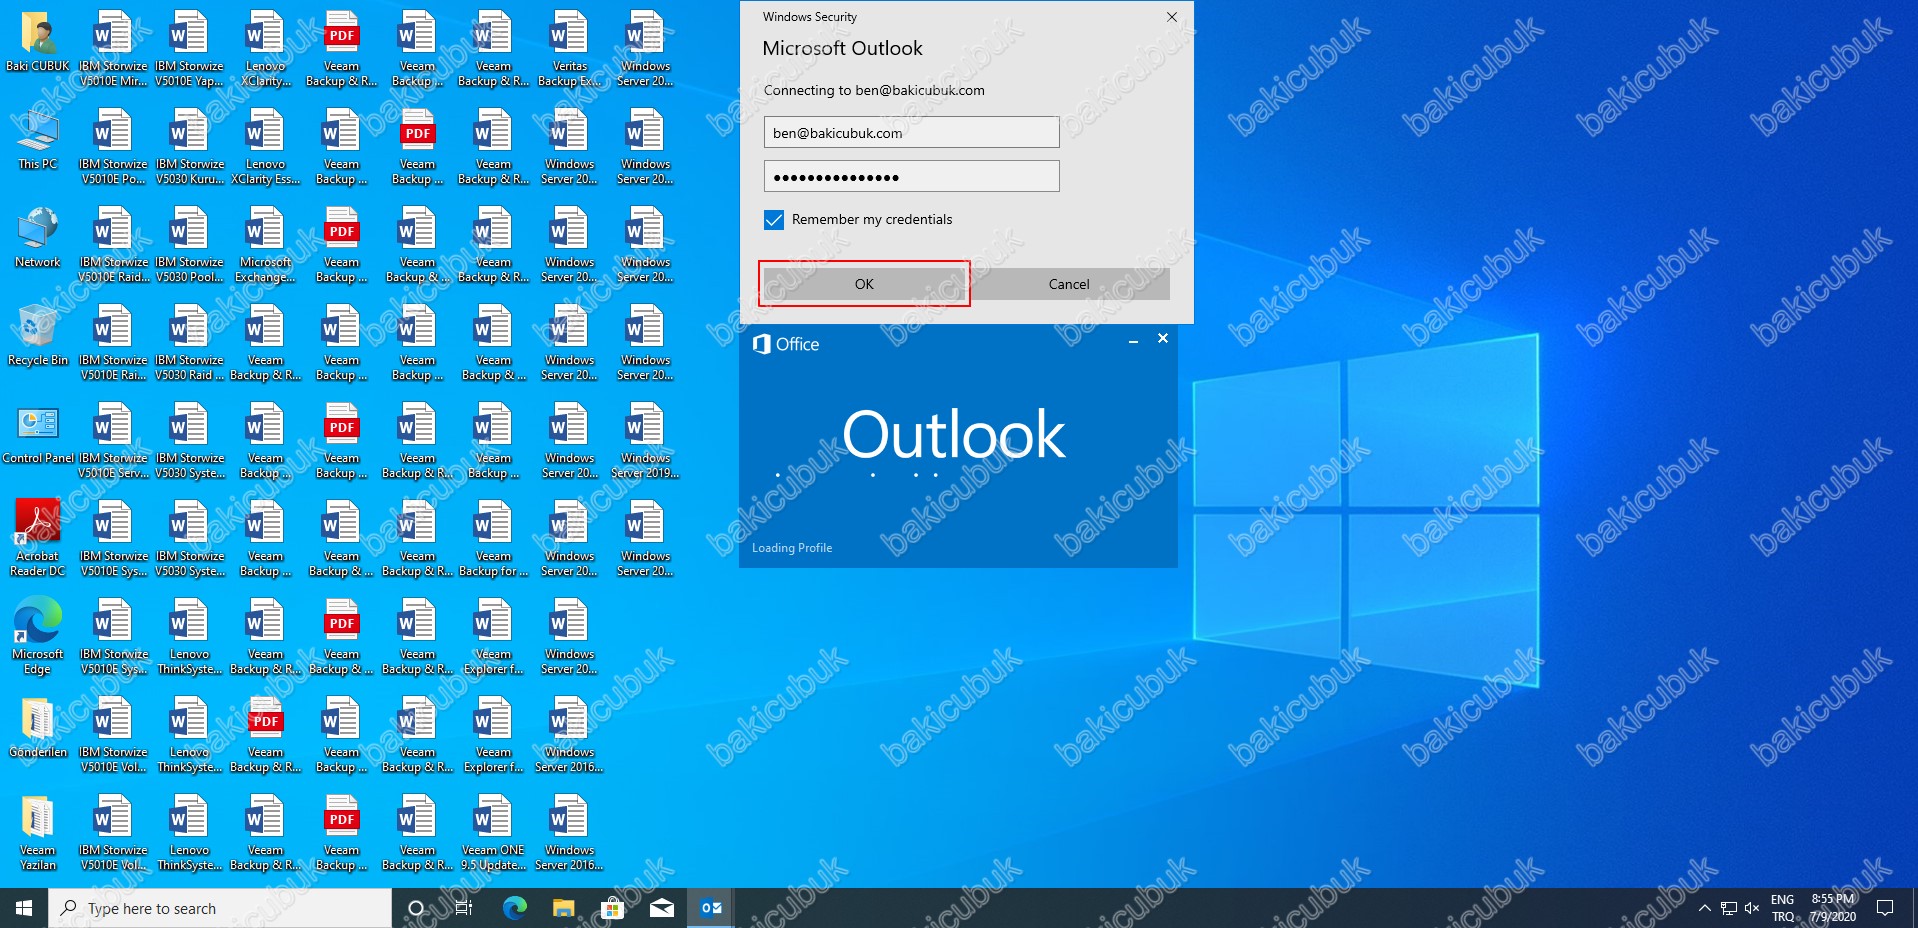Screen dimensions: 1918x928
Task: Minimize the Outlook splash screen
Action: pos(1133,341)
